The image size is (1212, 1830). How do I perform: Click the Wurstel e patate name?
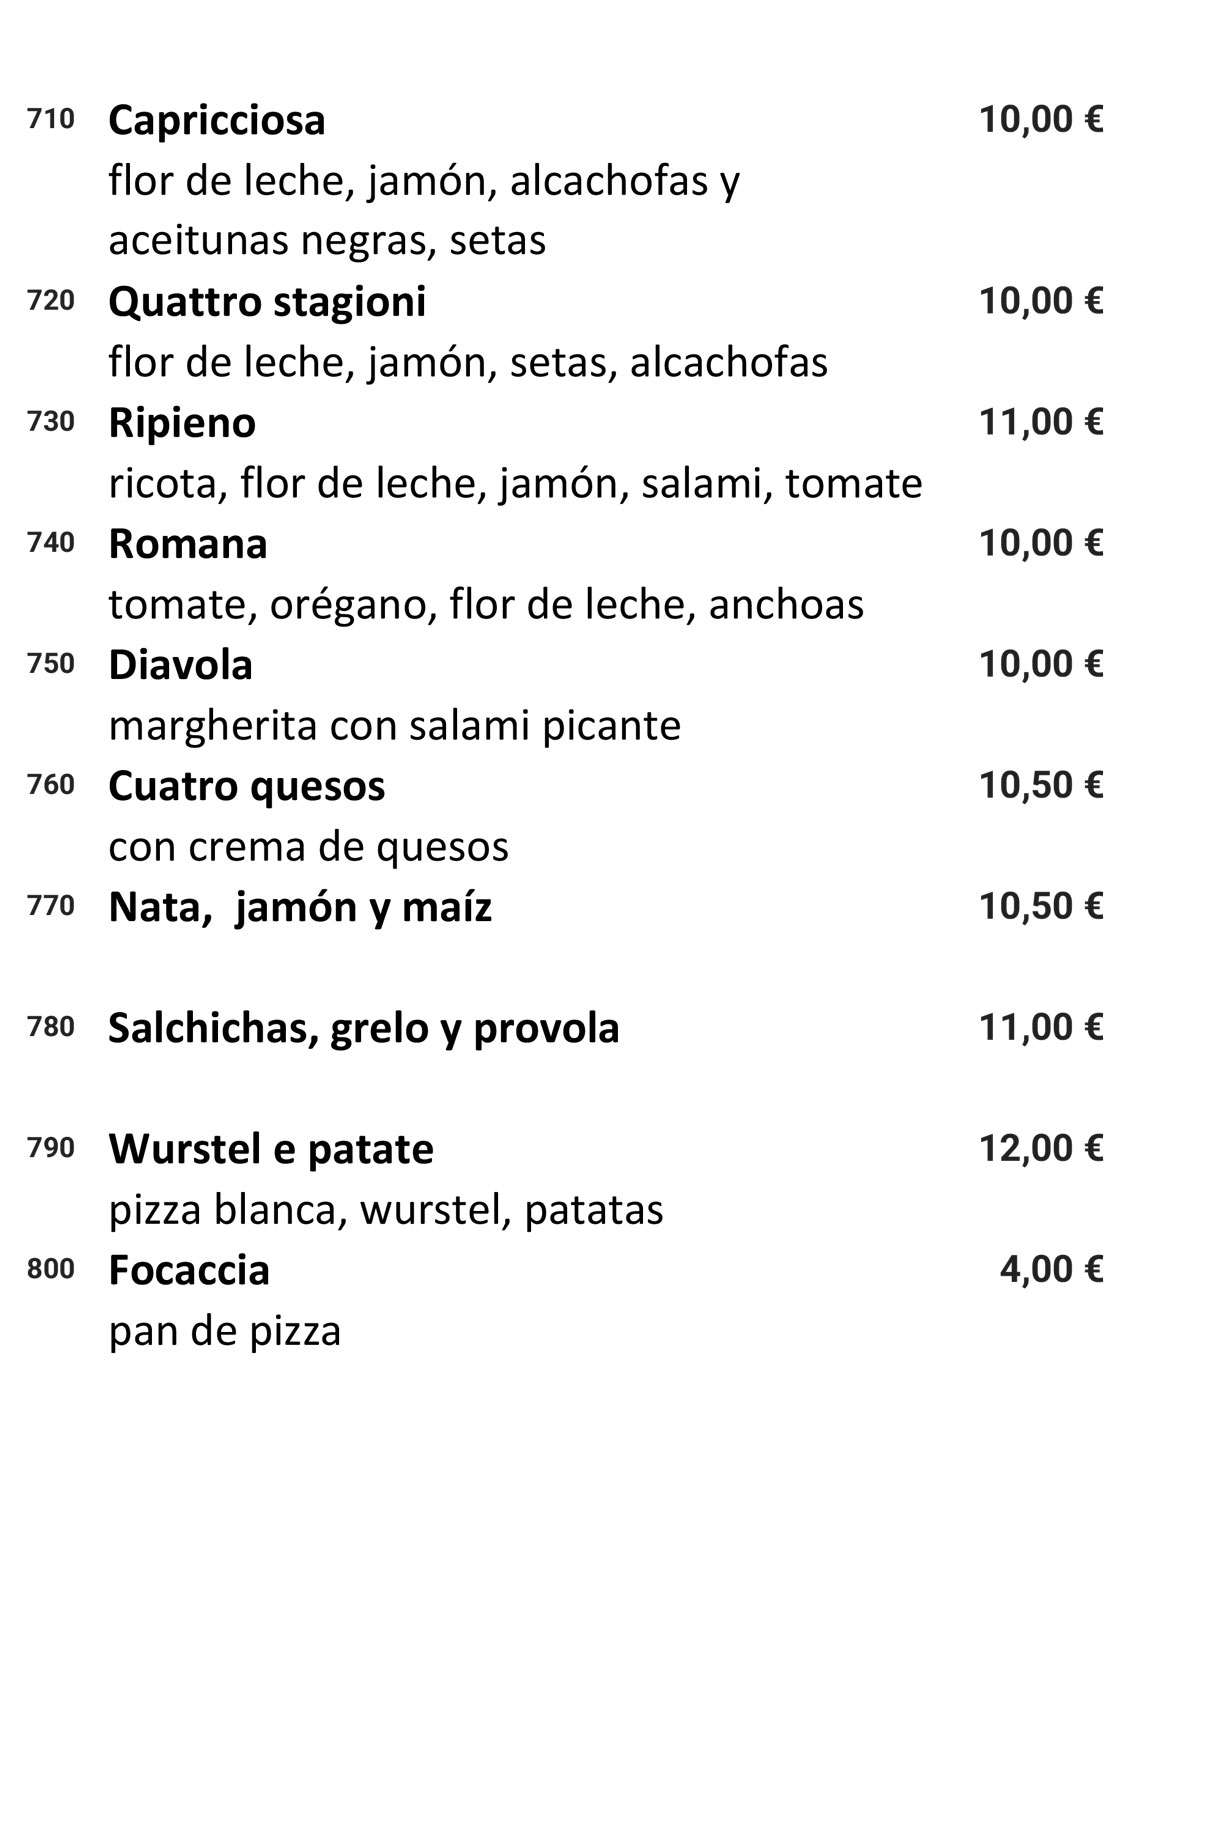click(x=270, y=1149)
